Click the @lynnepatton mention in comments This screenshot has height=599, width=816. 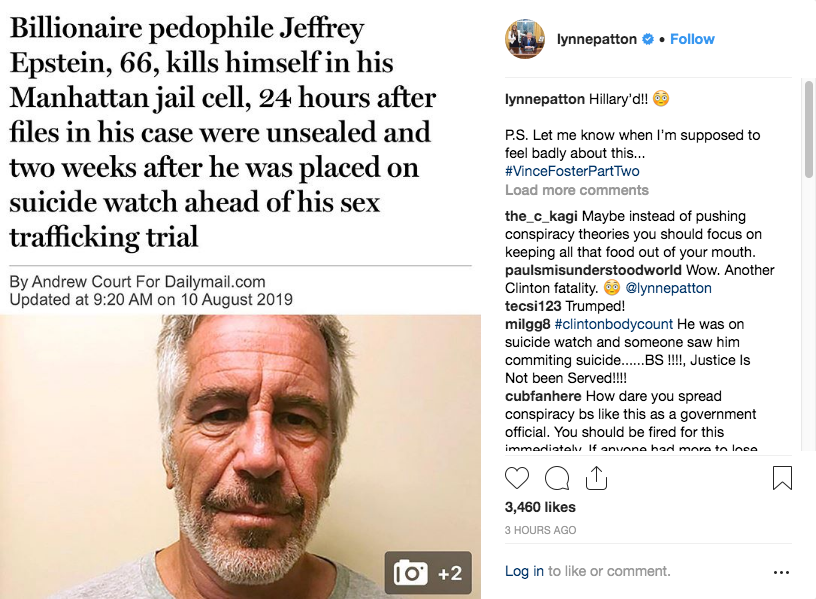coord(669,288)
